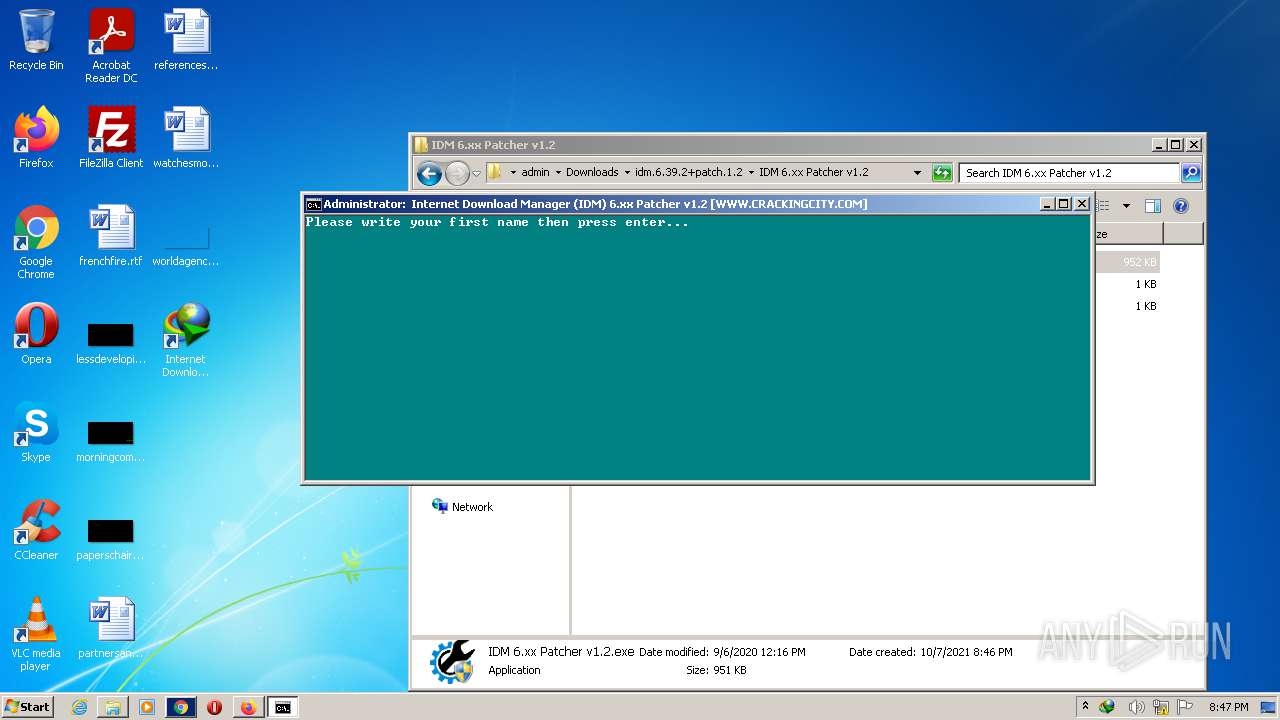Select the 952 KB file row
Image resolution: width=1280 pixels, height=720 pixels.
(1127, 262)
